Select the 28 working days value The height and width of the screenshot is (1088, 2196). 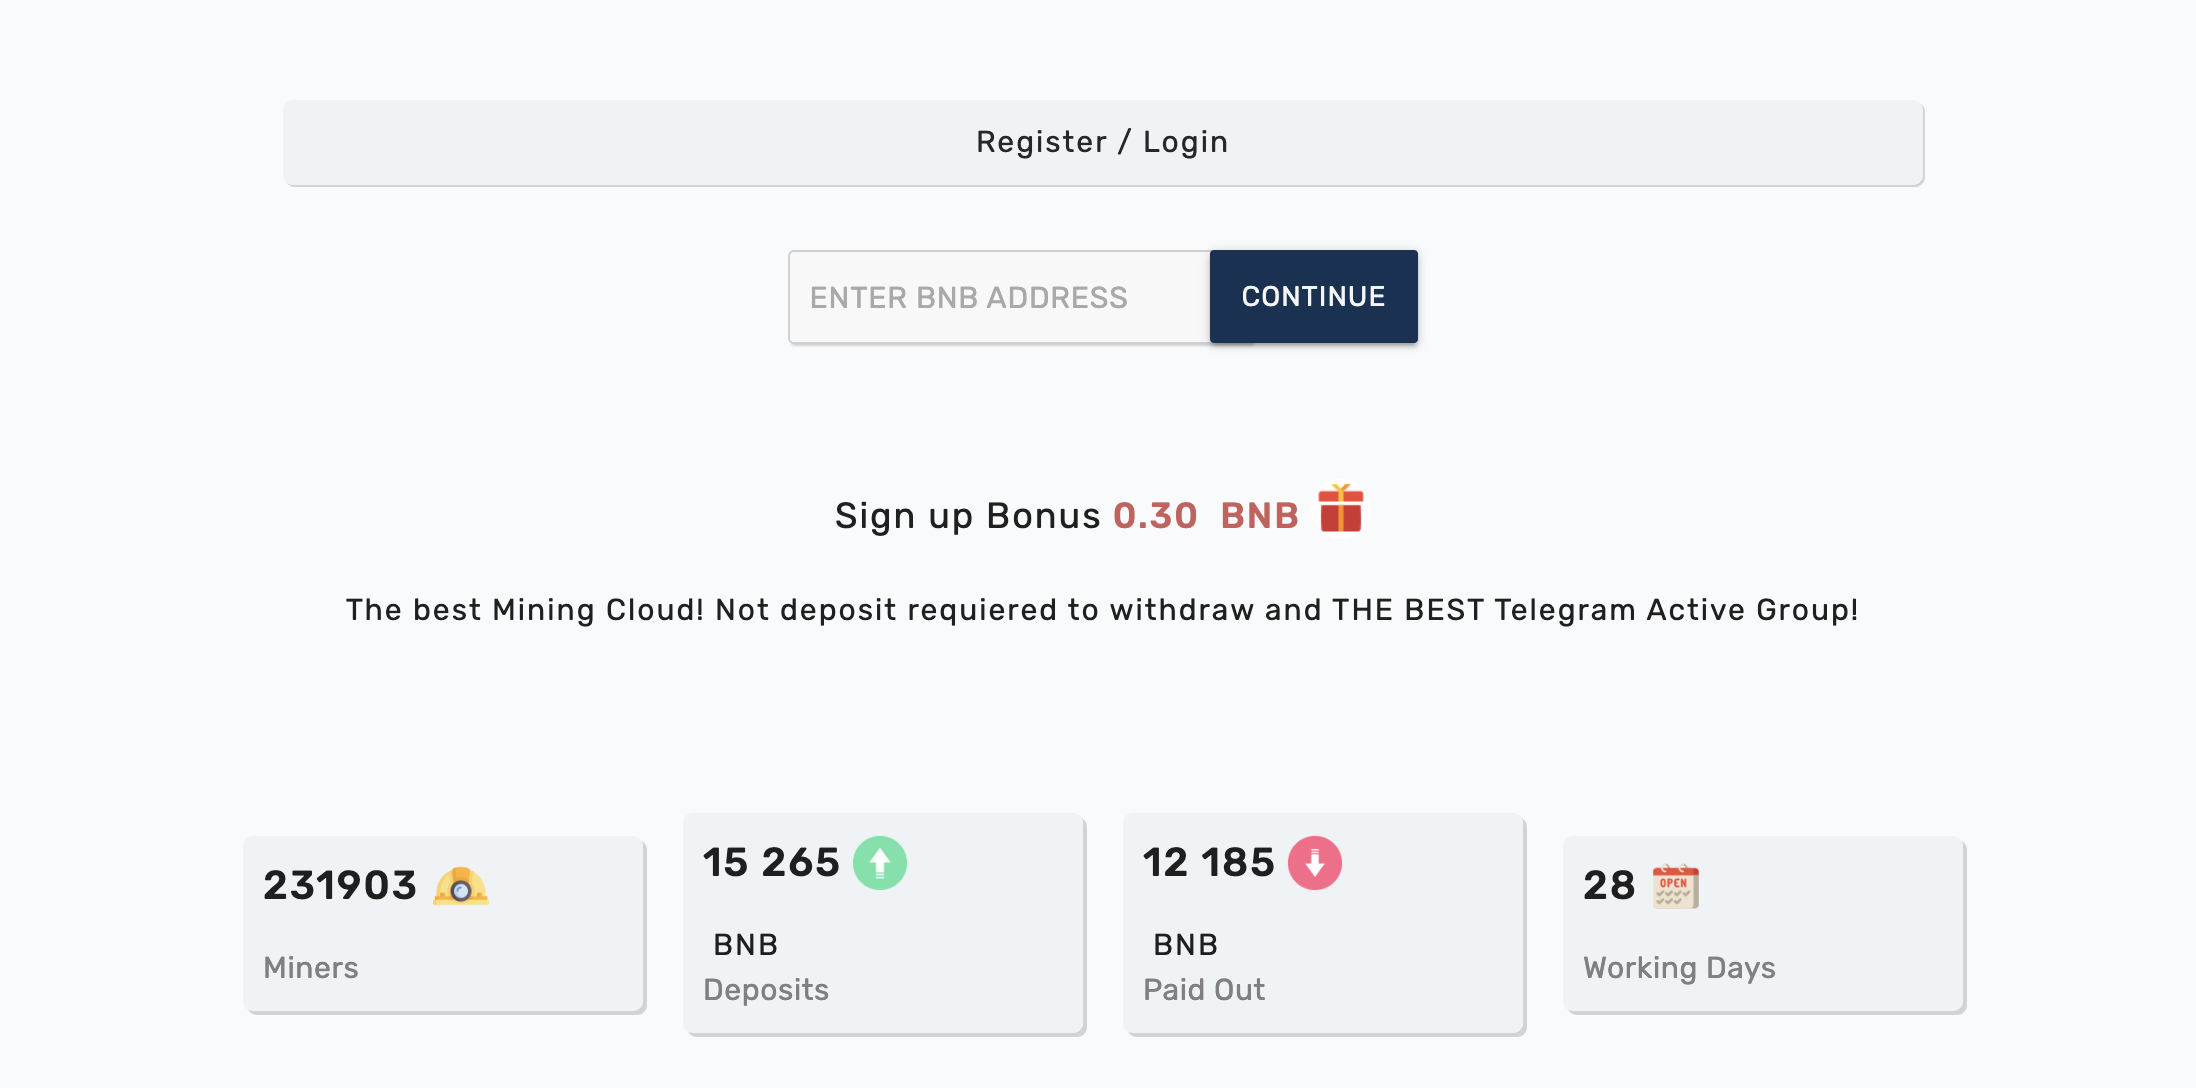tap(1609, 886)
